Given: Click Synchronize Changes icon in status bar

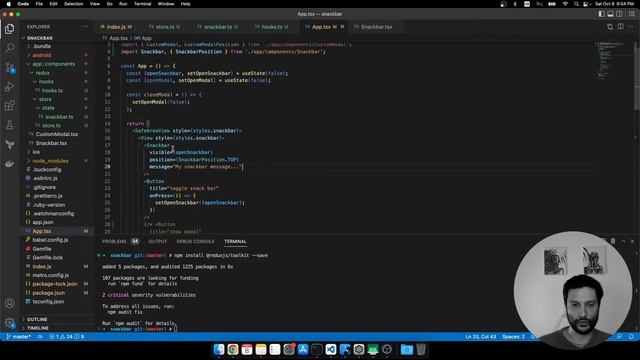Looking at the screenshot, I should [x=40, y=337].
